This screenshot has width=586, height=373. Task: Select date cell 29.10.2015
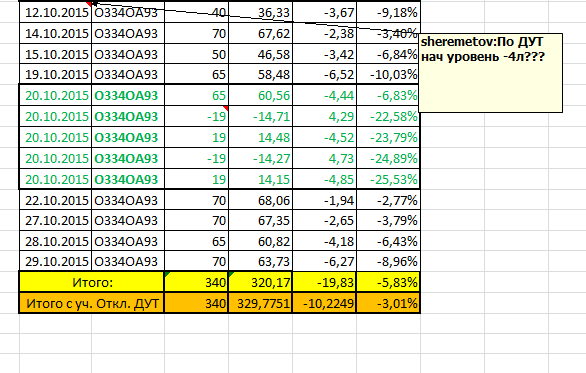(55, 261)
